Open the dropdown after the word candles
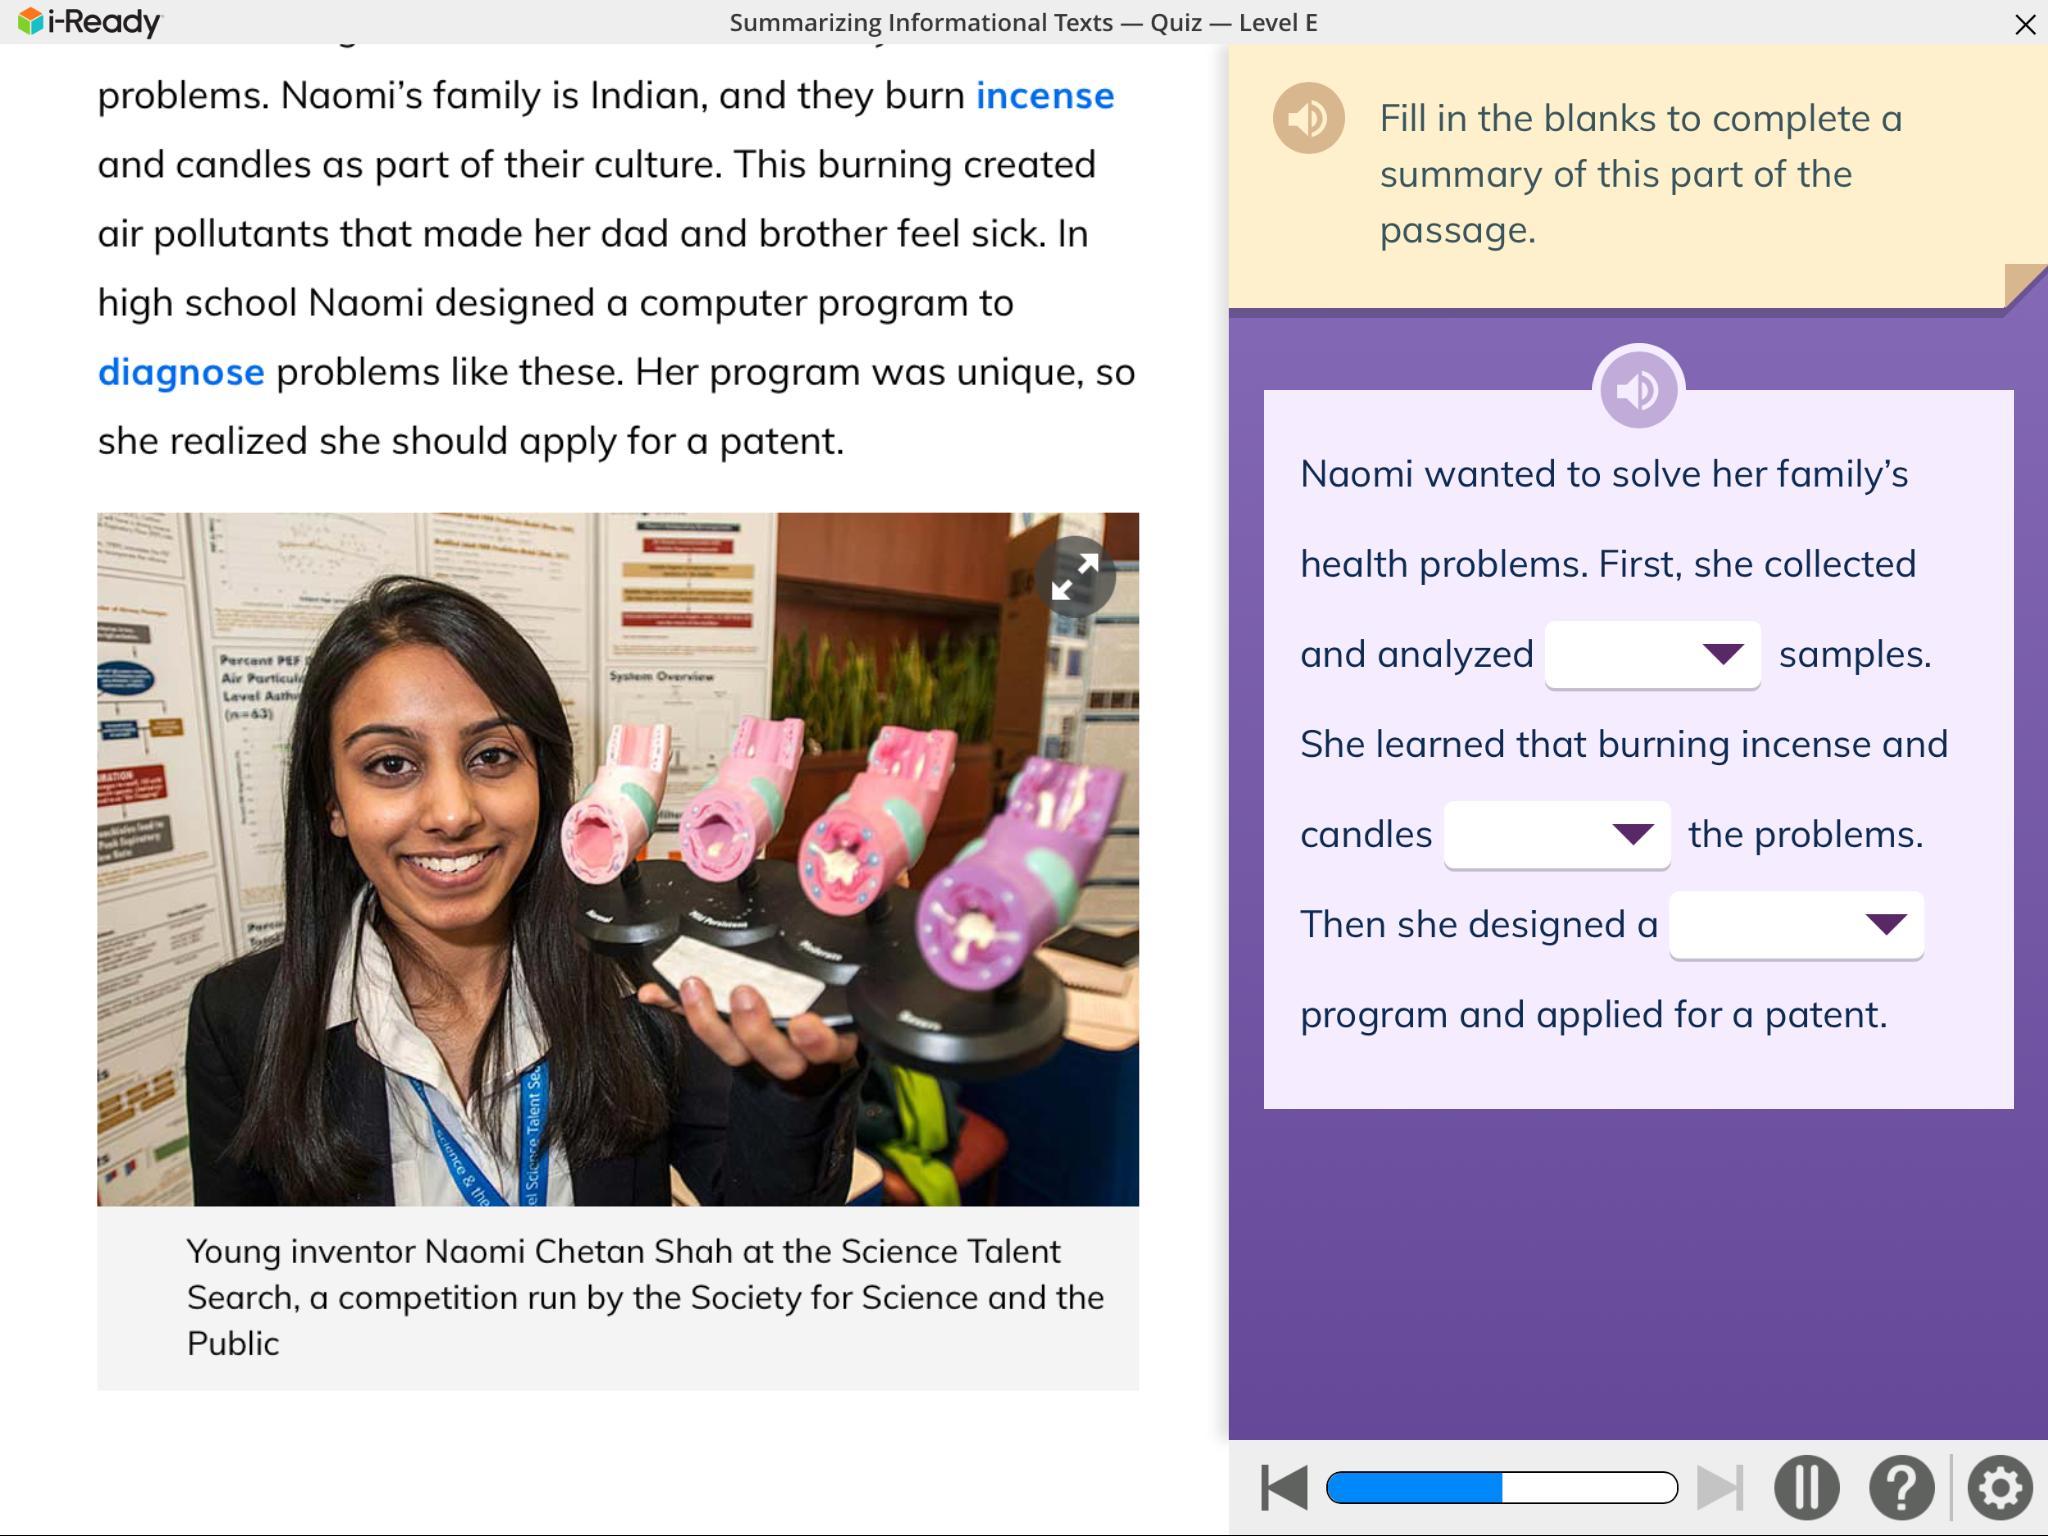2048x1536 pixels. (x=1556, y=834)
